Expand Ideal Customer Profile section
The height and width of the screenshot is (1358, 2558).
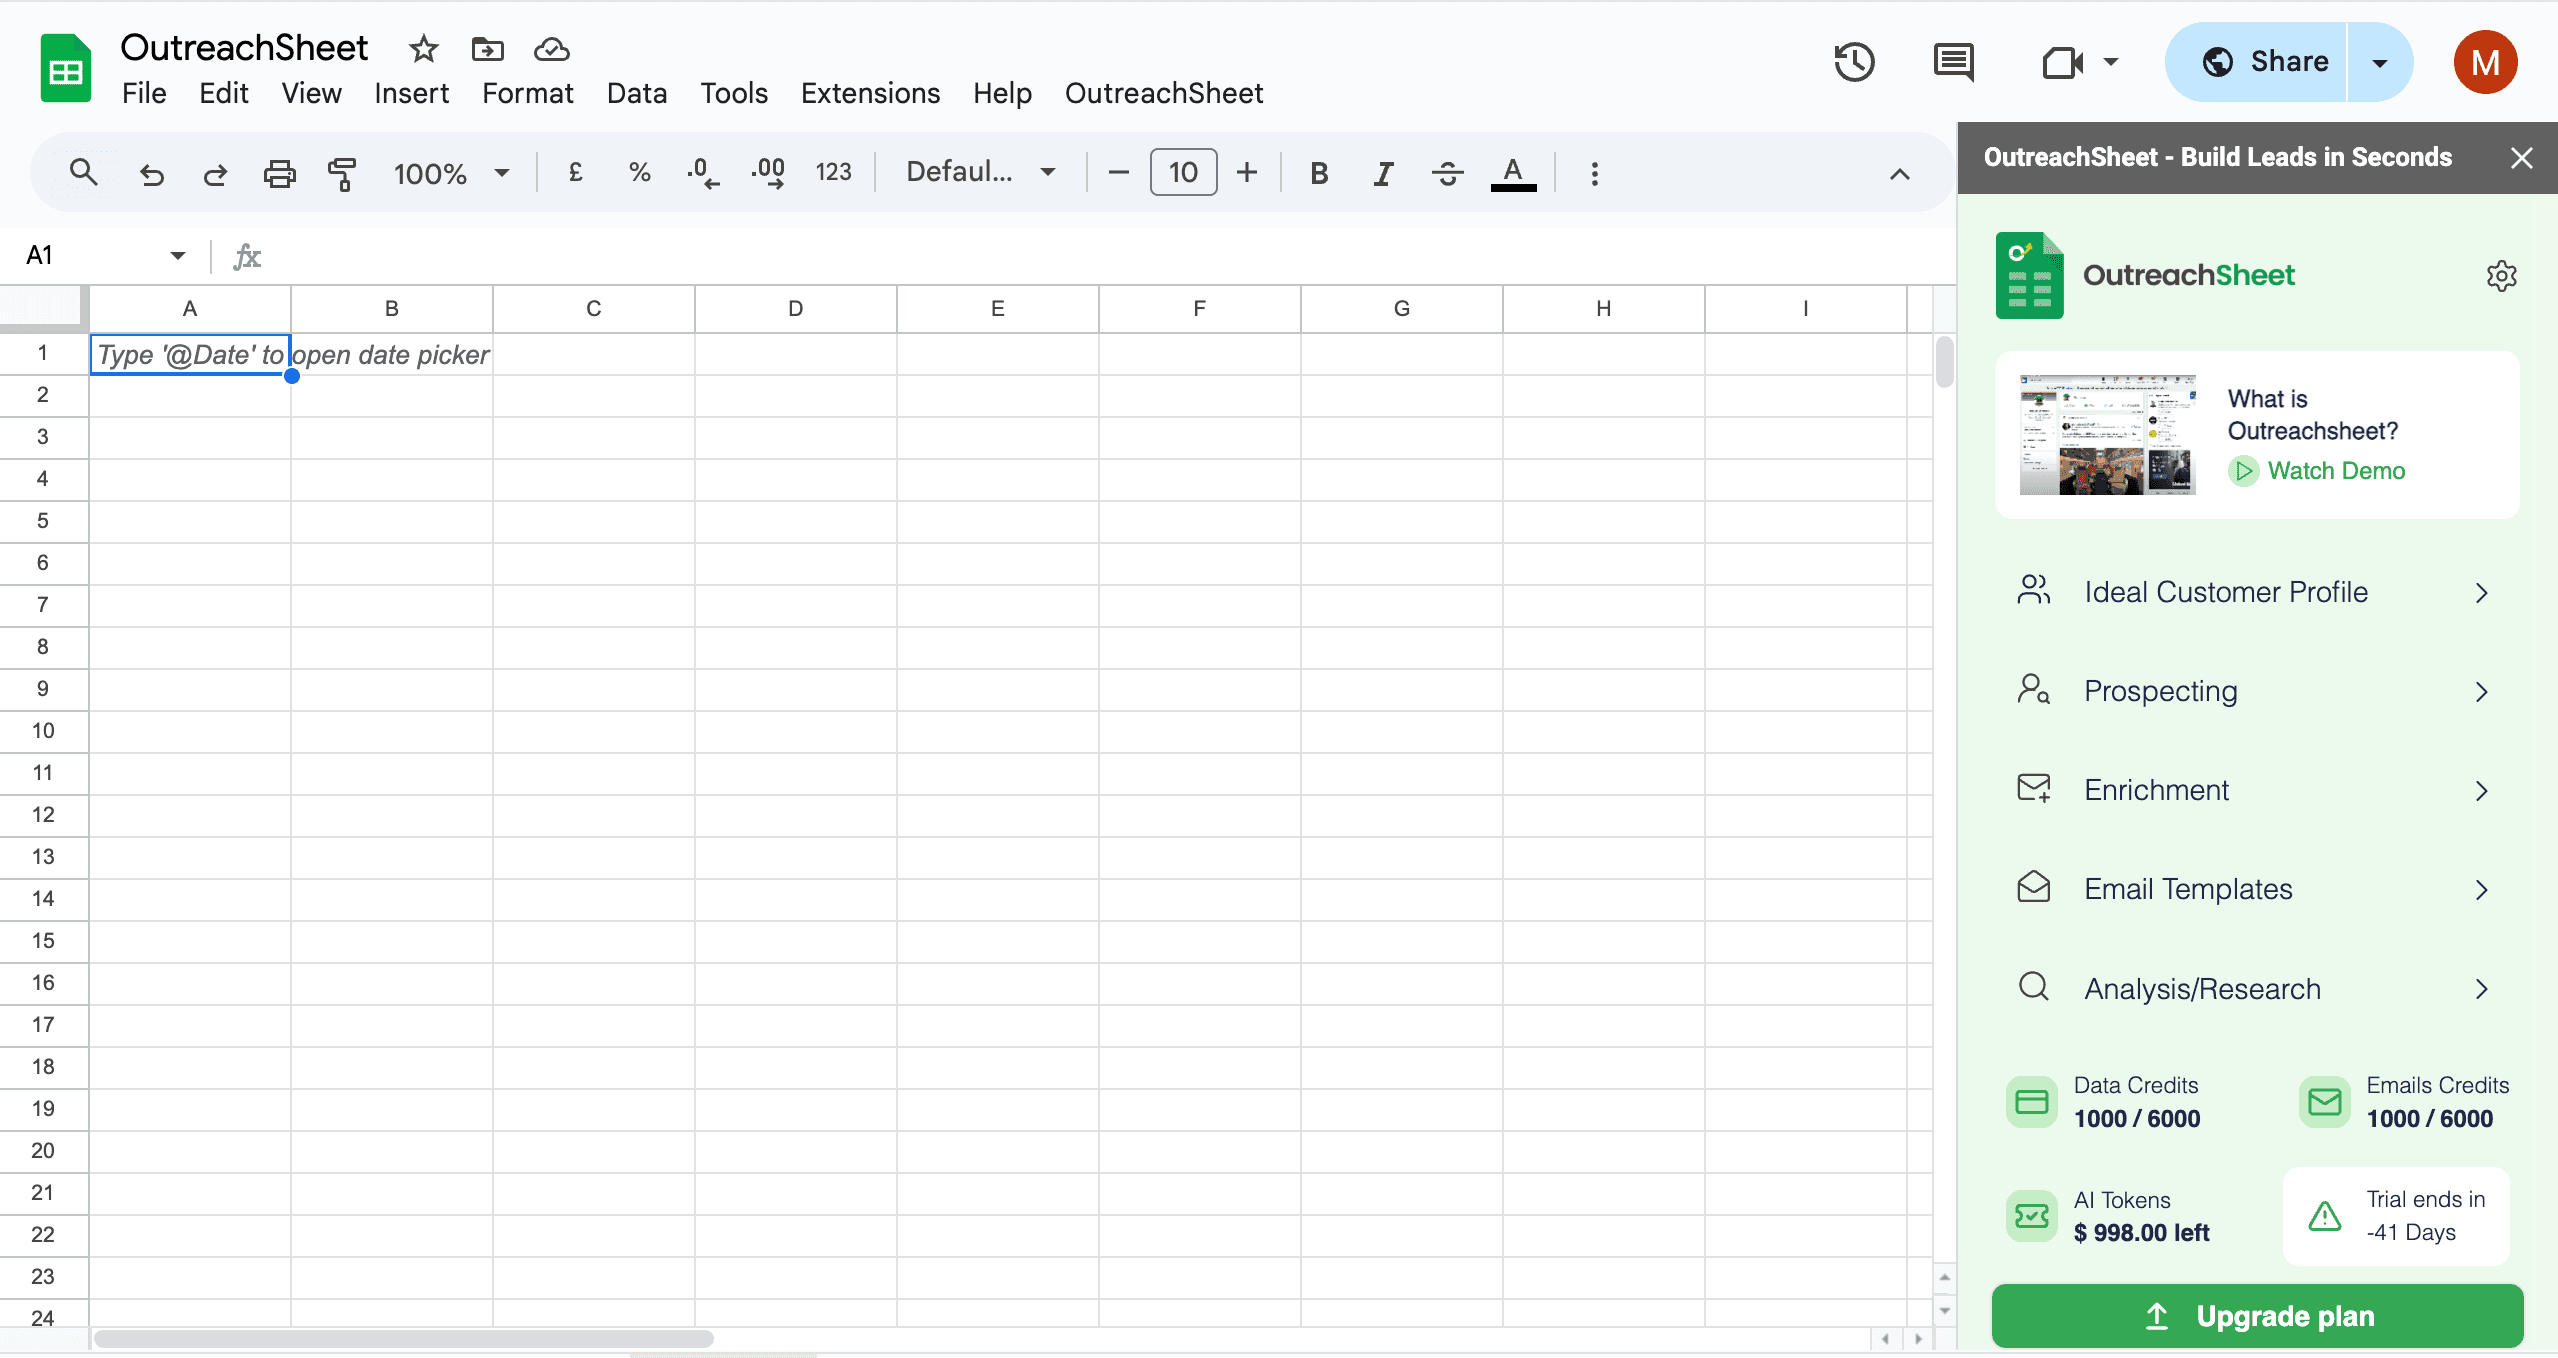[2256, 592]
